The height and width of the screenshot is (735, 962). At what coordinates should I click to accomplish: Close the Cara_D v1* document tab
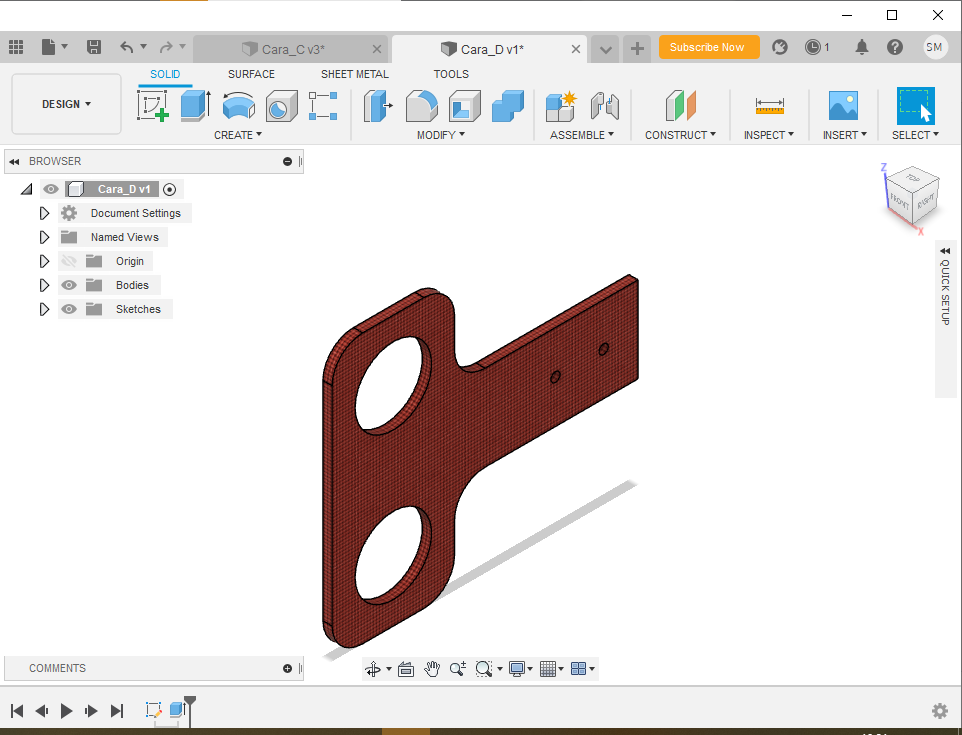click(575, 49)
